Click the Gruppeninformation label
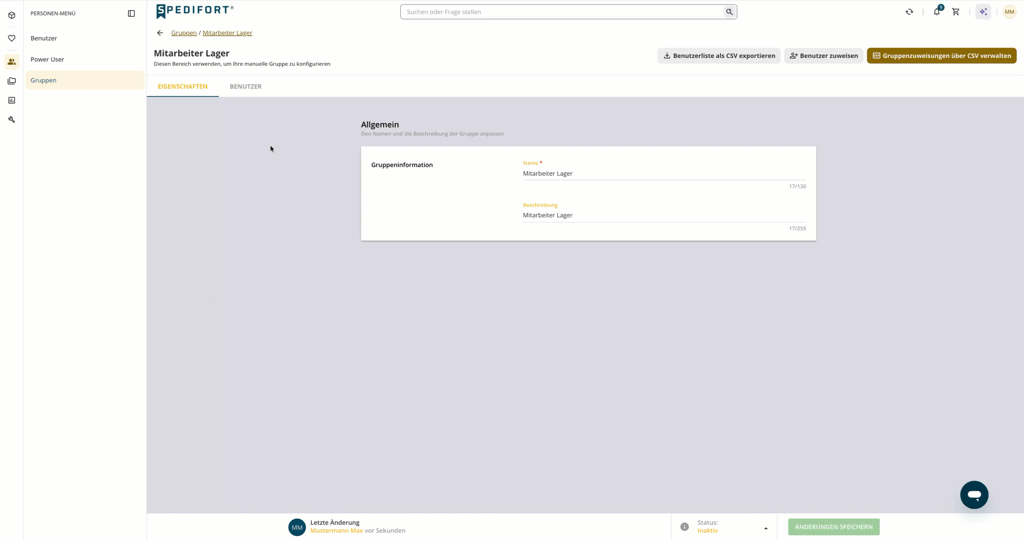Screen dimensions: 1024x540 [402, 165]
